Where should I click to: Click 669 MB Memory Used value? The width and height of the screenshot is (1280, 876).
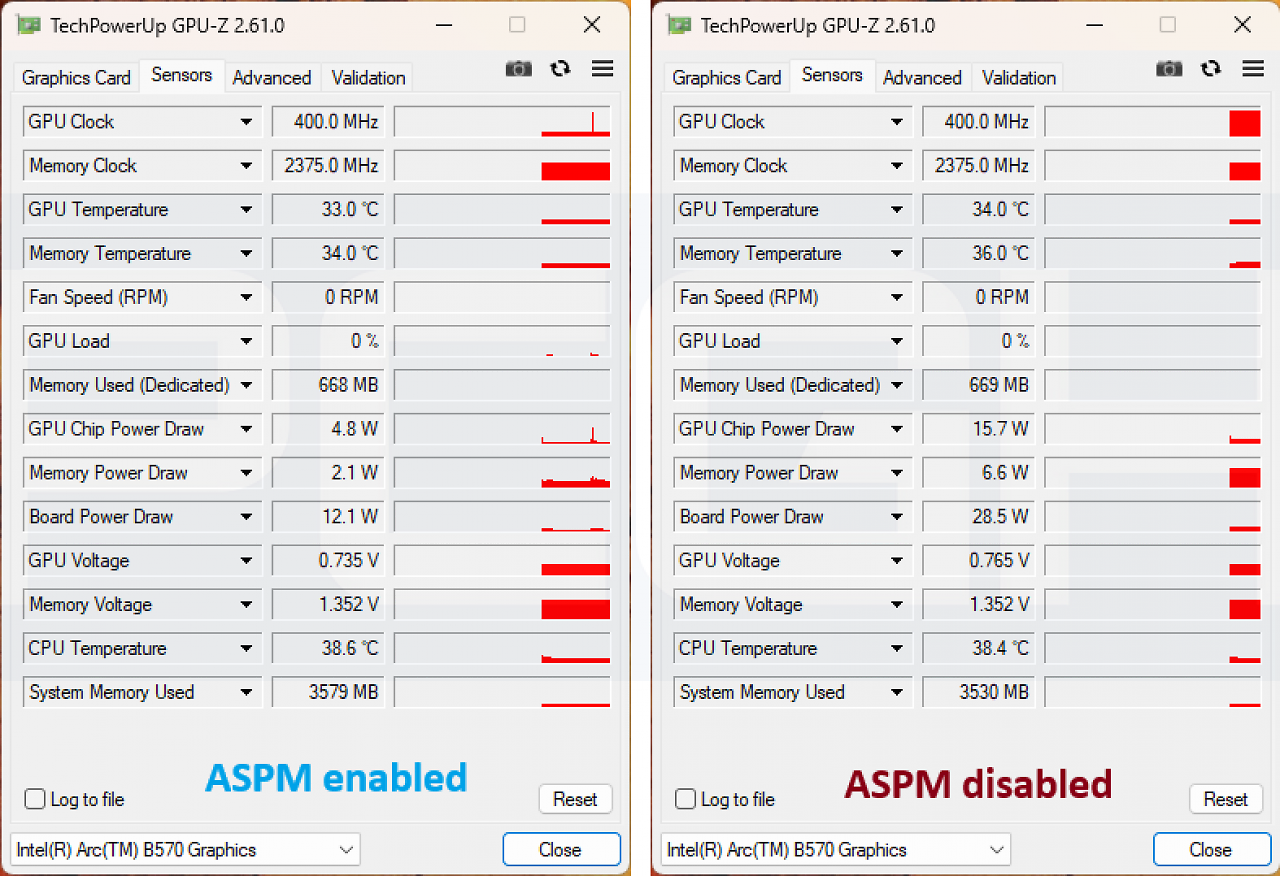(979, 385)
